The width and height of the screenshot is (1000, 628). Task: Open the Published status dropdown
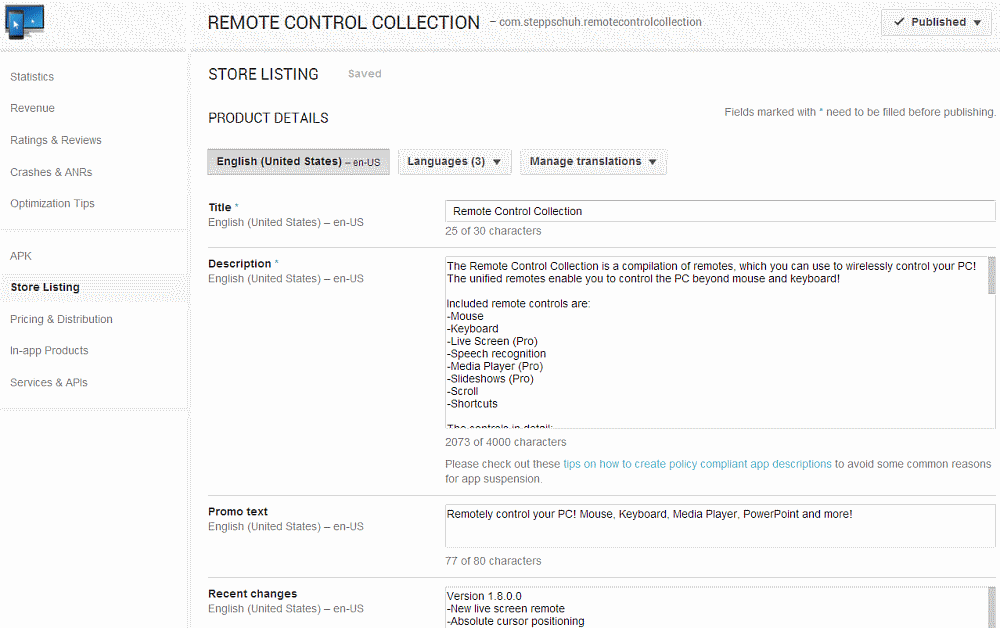[x=936, y=22]
